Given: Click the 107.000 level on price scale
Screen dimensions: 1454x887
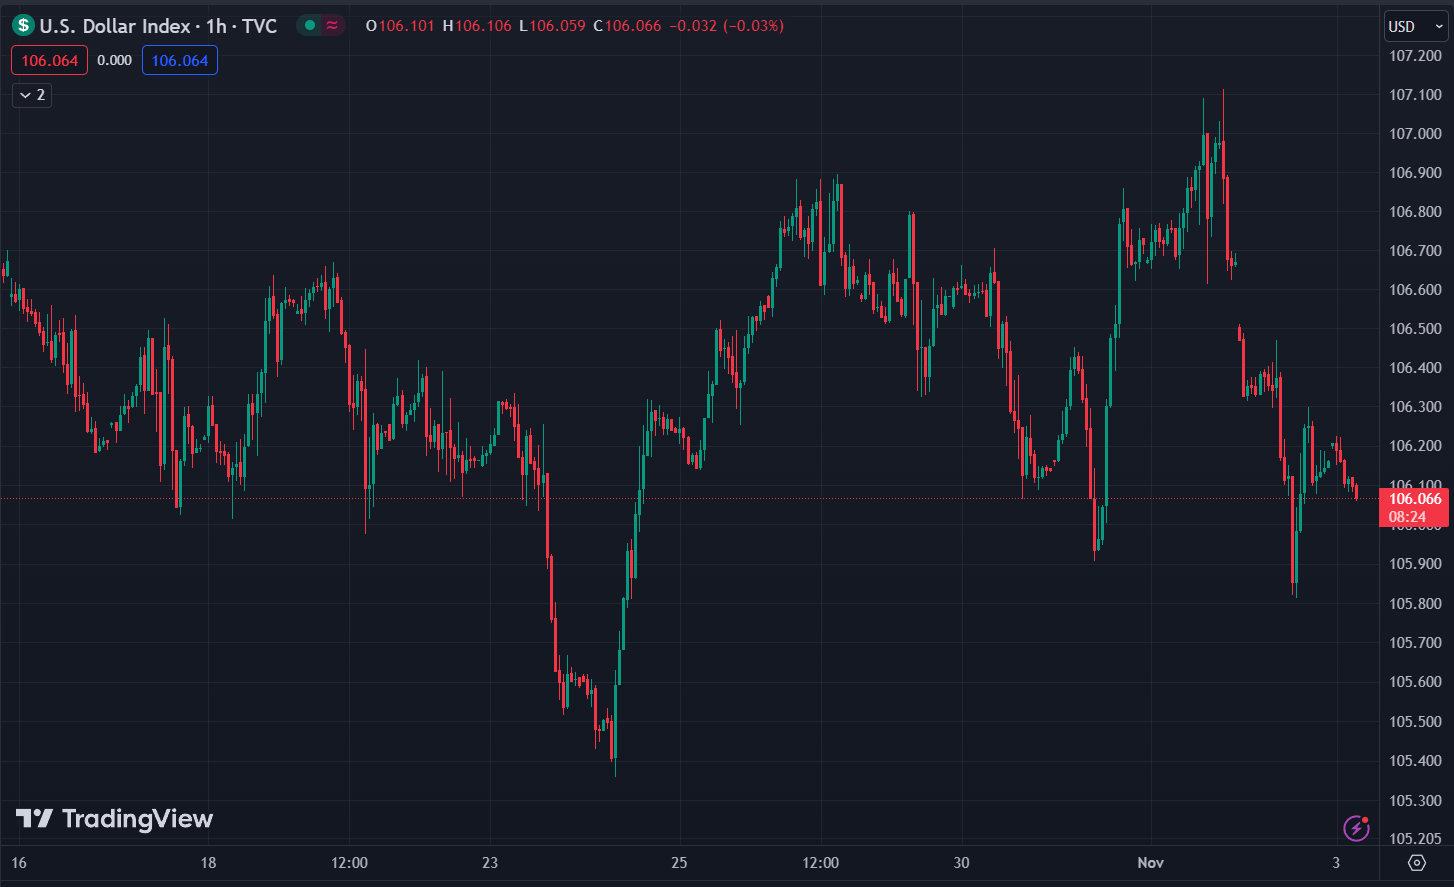Looking at the screenshot, I should (1414, 134).
